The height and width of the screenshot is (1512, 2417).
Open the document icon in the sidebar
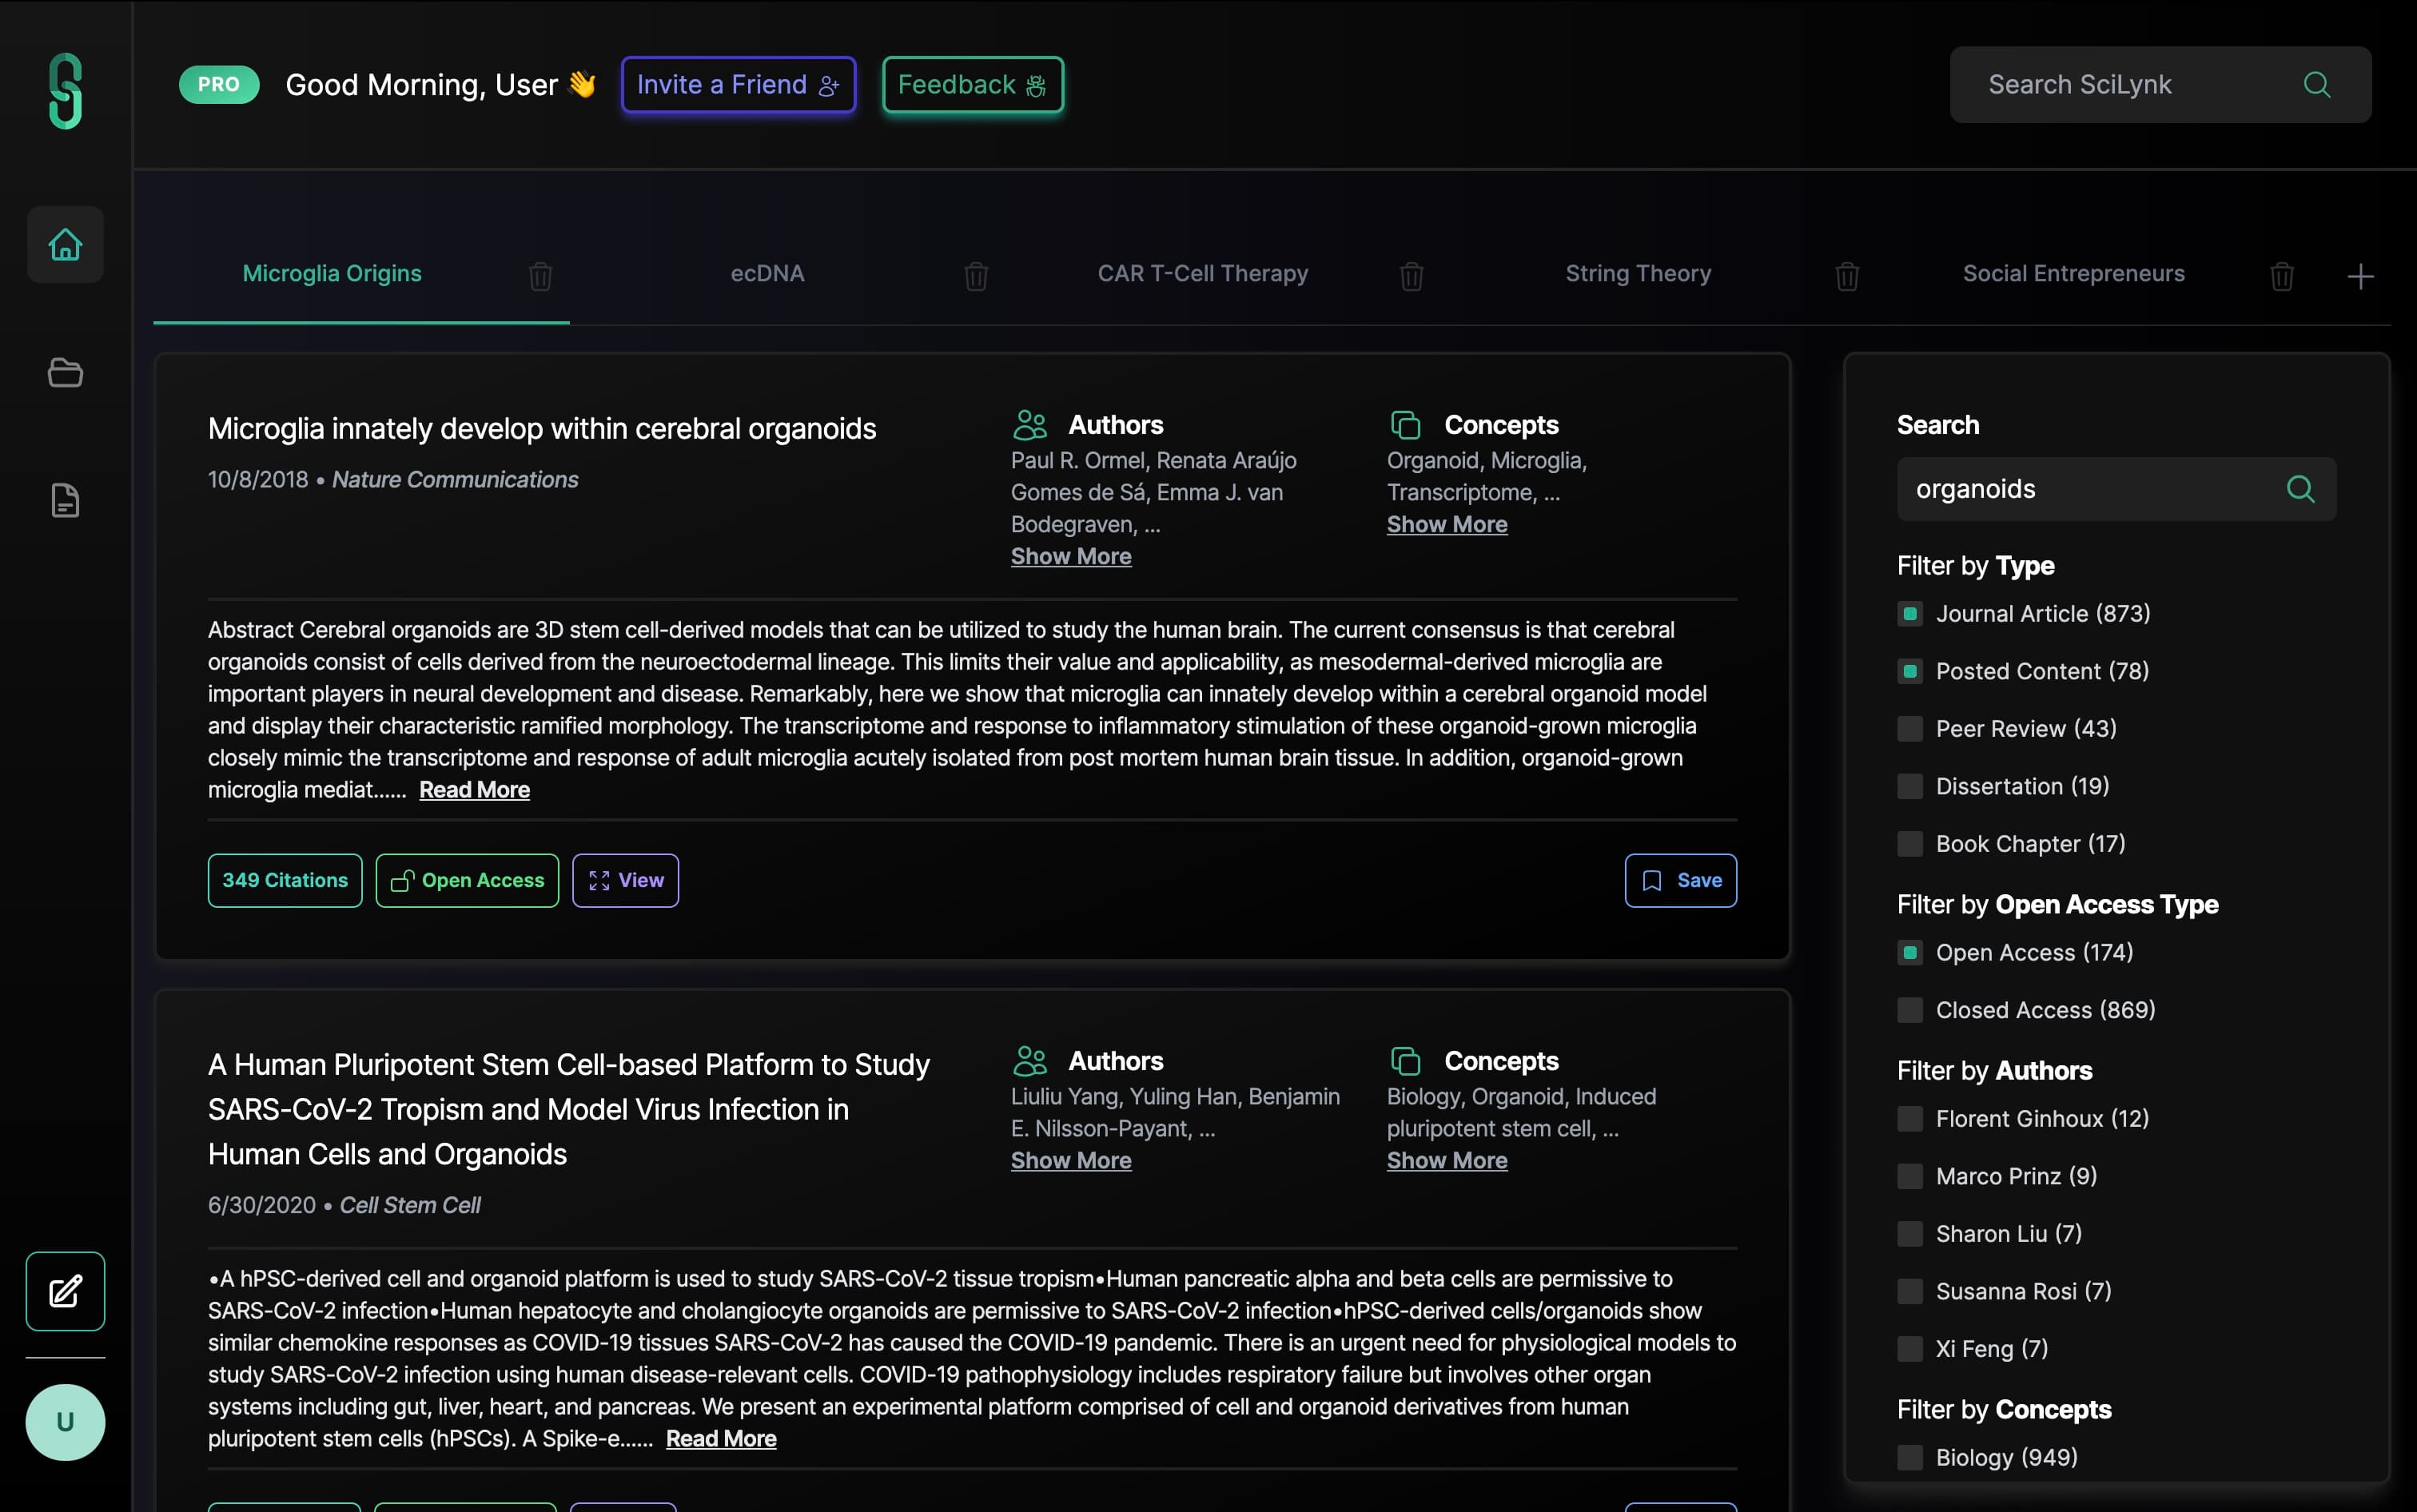tap(65, 500)
